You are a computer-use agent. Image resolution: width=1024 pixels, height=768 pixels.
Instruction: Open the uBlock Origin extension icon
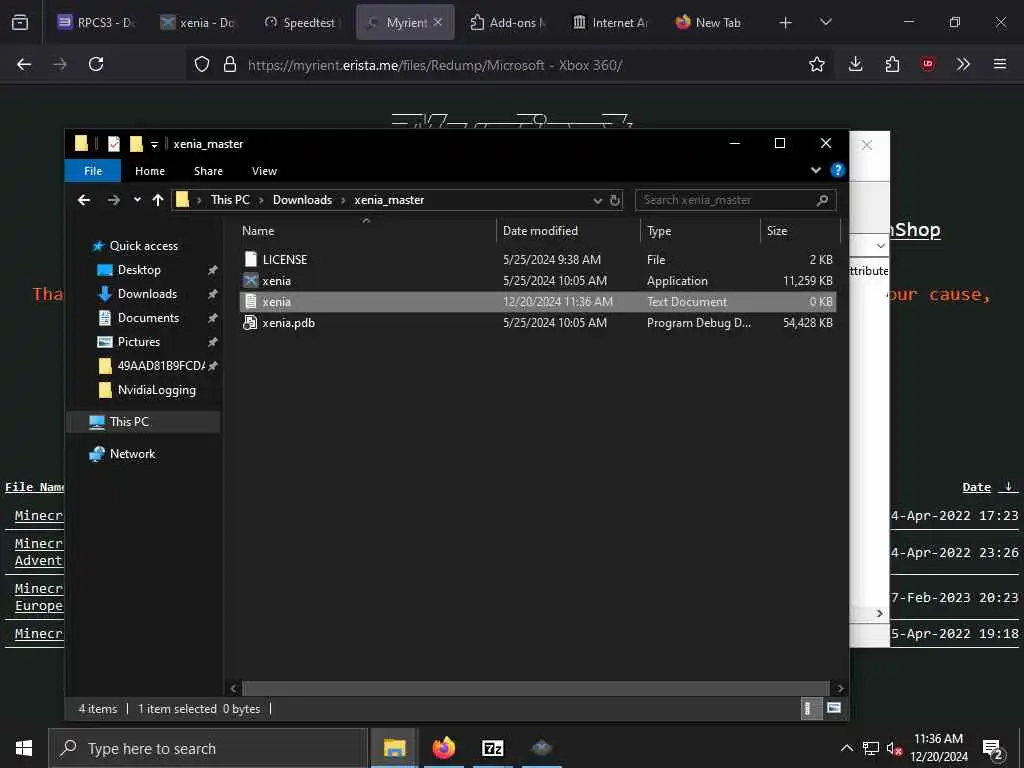928,64
